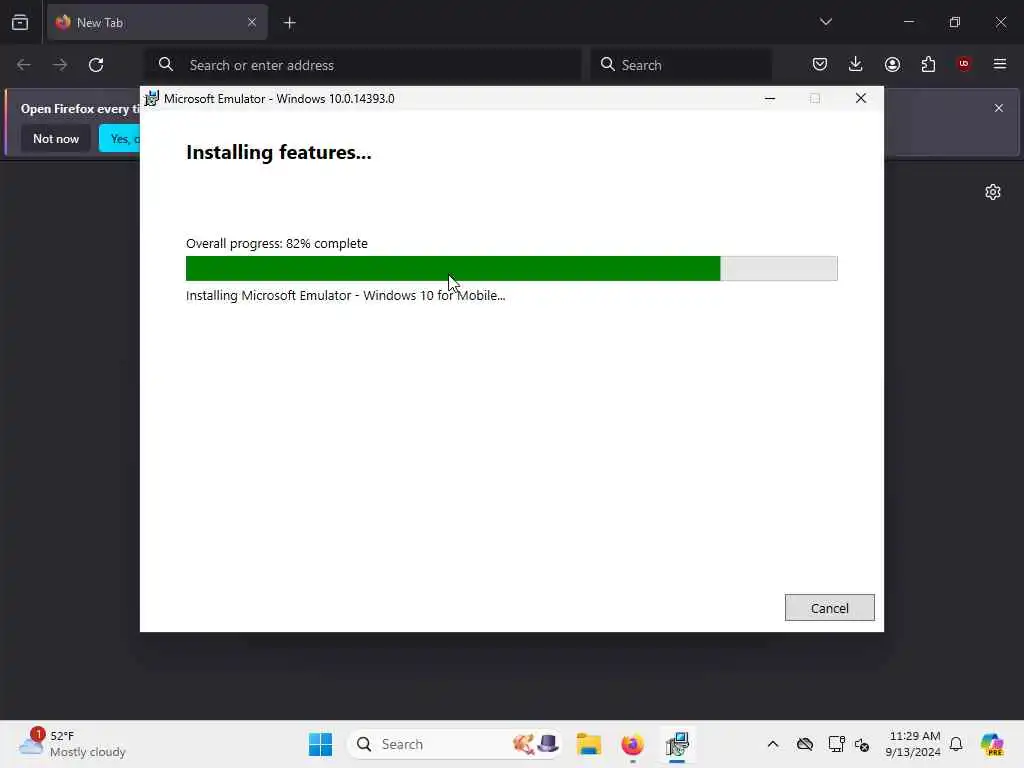Click the Microsoft Emulator installer title bar icon
Screen dimensions: 1024x768
152,98
